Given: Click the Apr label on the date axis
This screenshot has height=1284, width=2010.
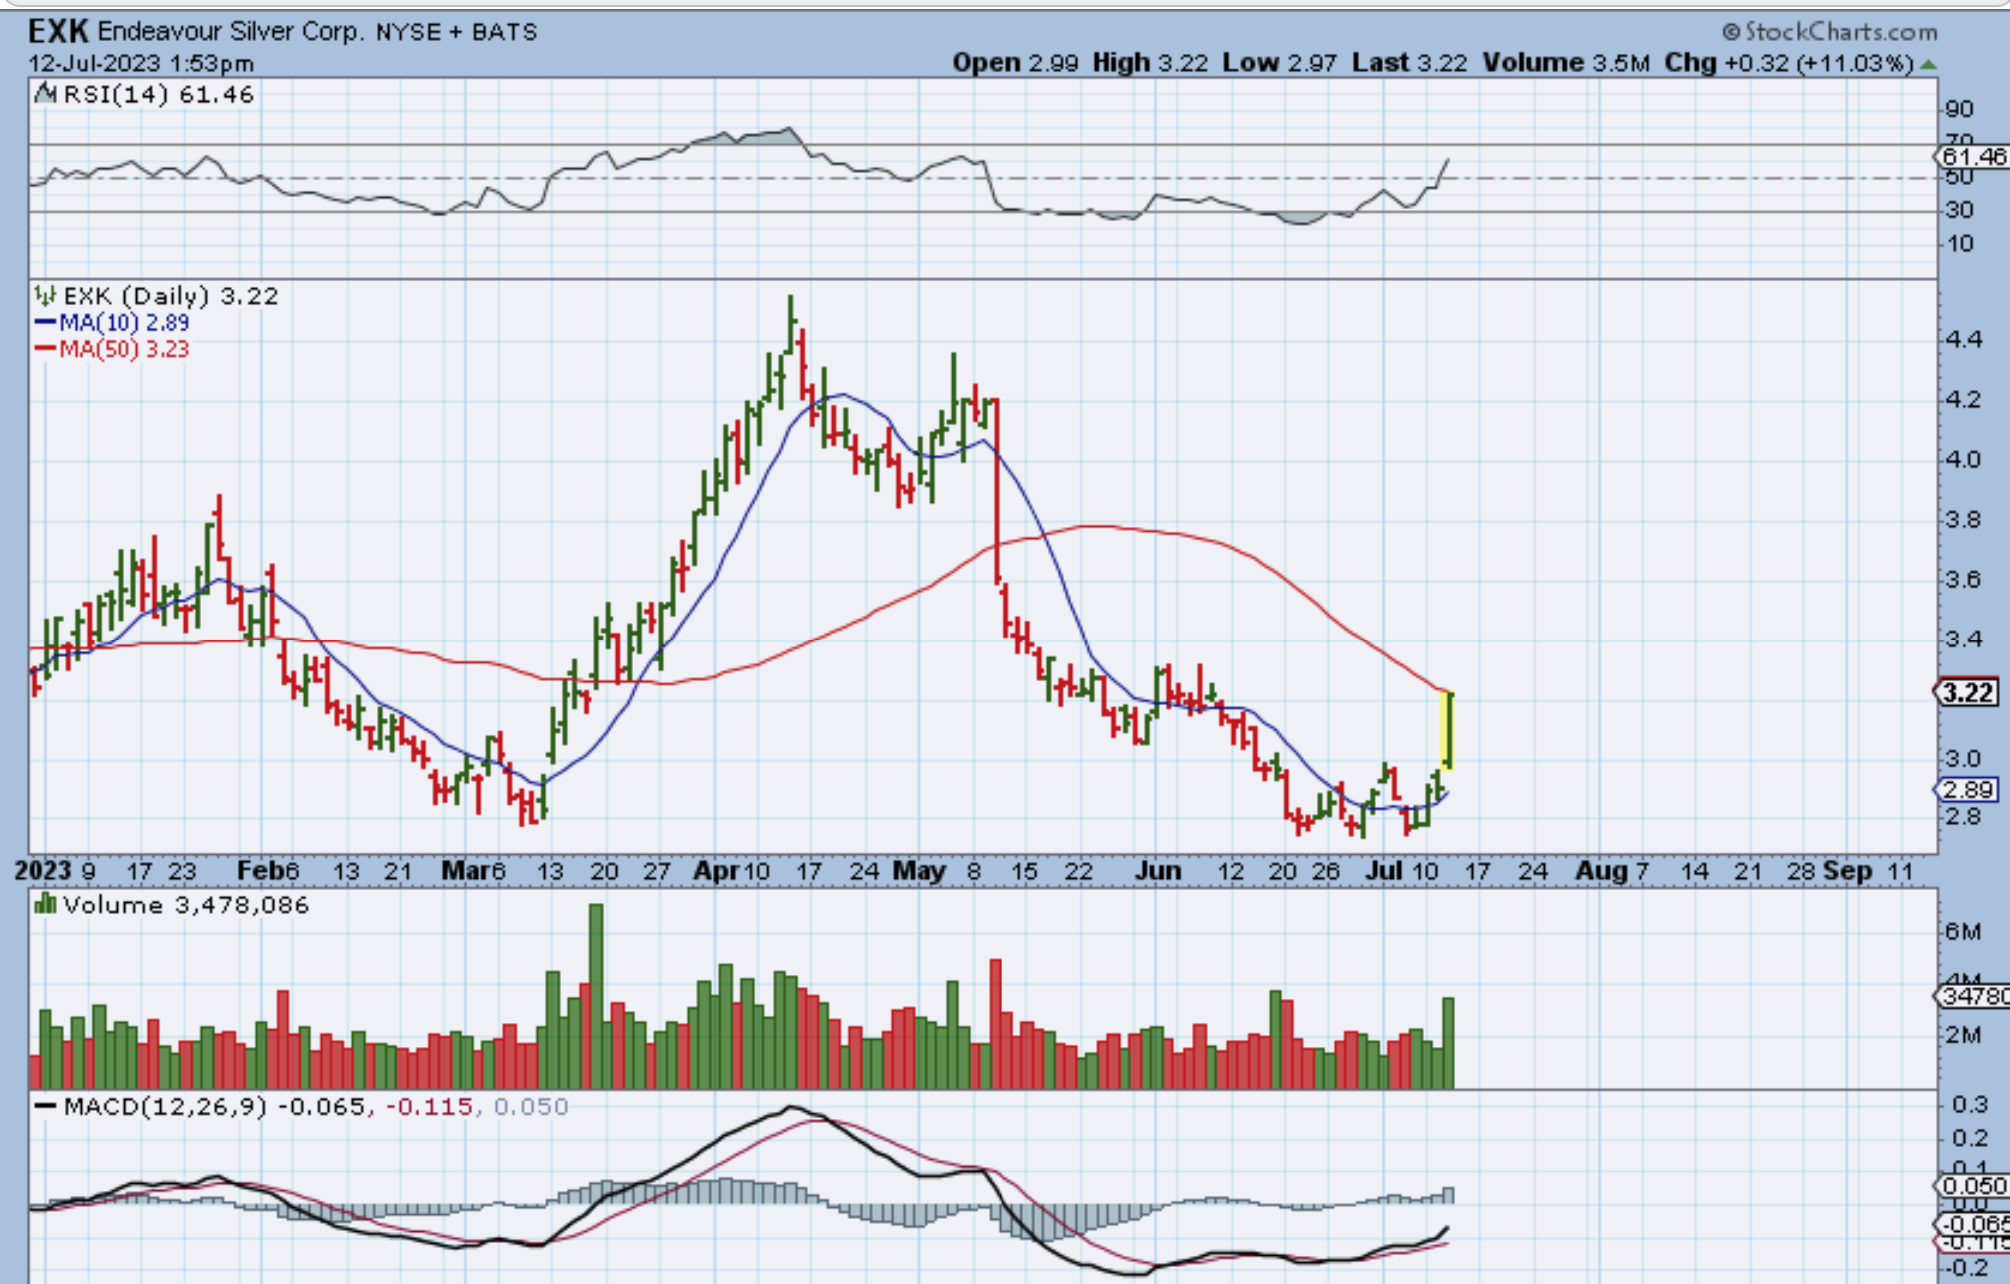Looking at the screenshot, I should coord(716,871).
